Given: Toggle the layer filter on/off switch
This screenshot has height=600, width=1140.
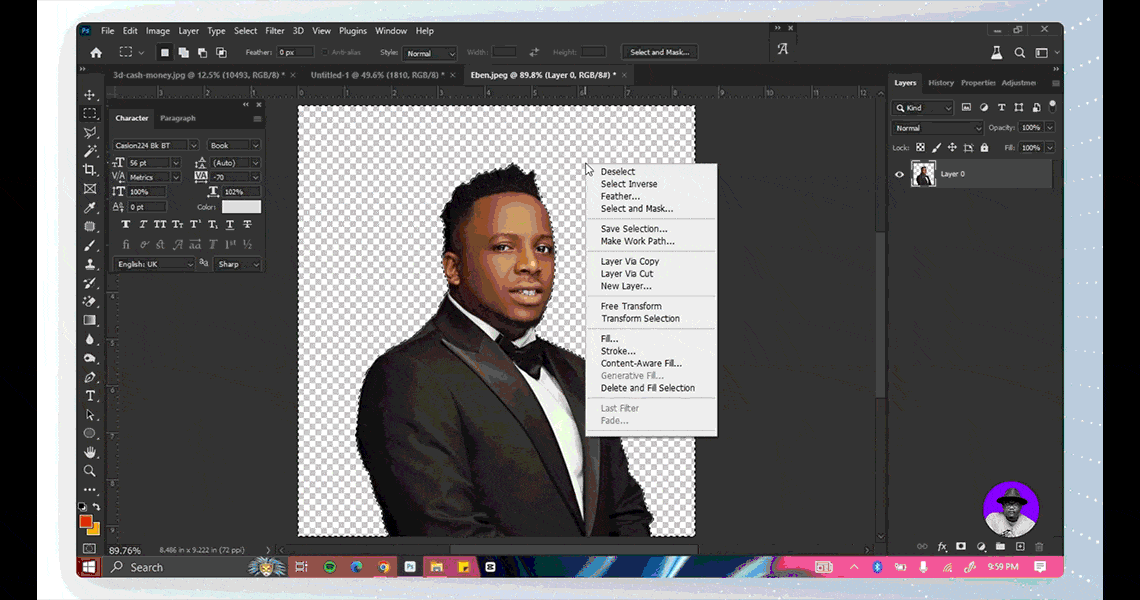Looking at the screenshot, I should tap(1050, 107).
